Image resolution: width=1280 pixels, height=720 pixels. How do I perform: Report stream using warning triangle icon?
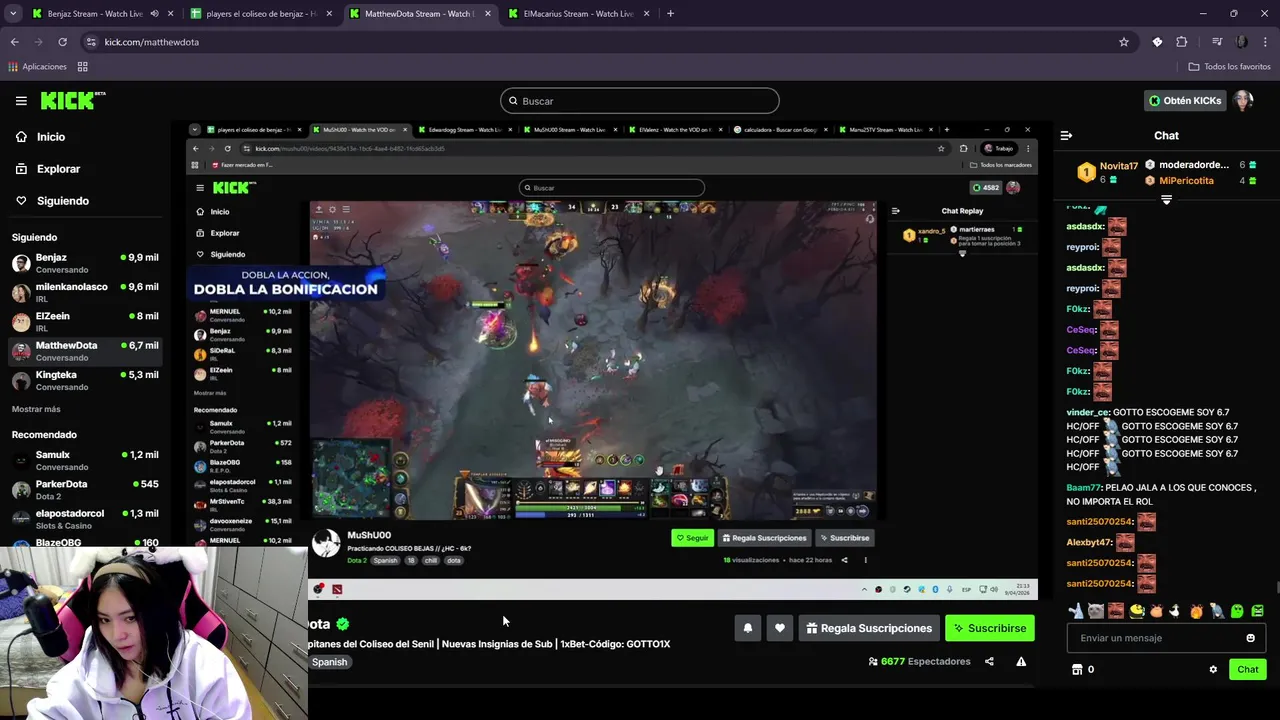[1021, 661]
